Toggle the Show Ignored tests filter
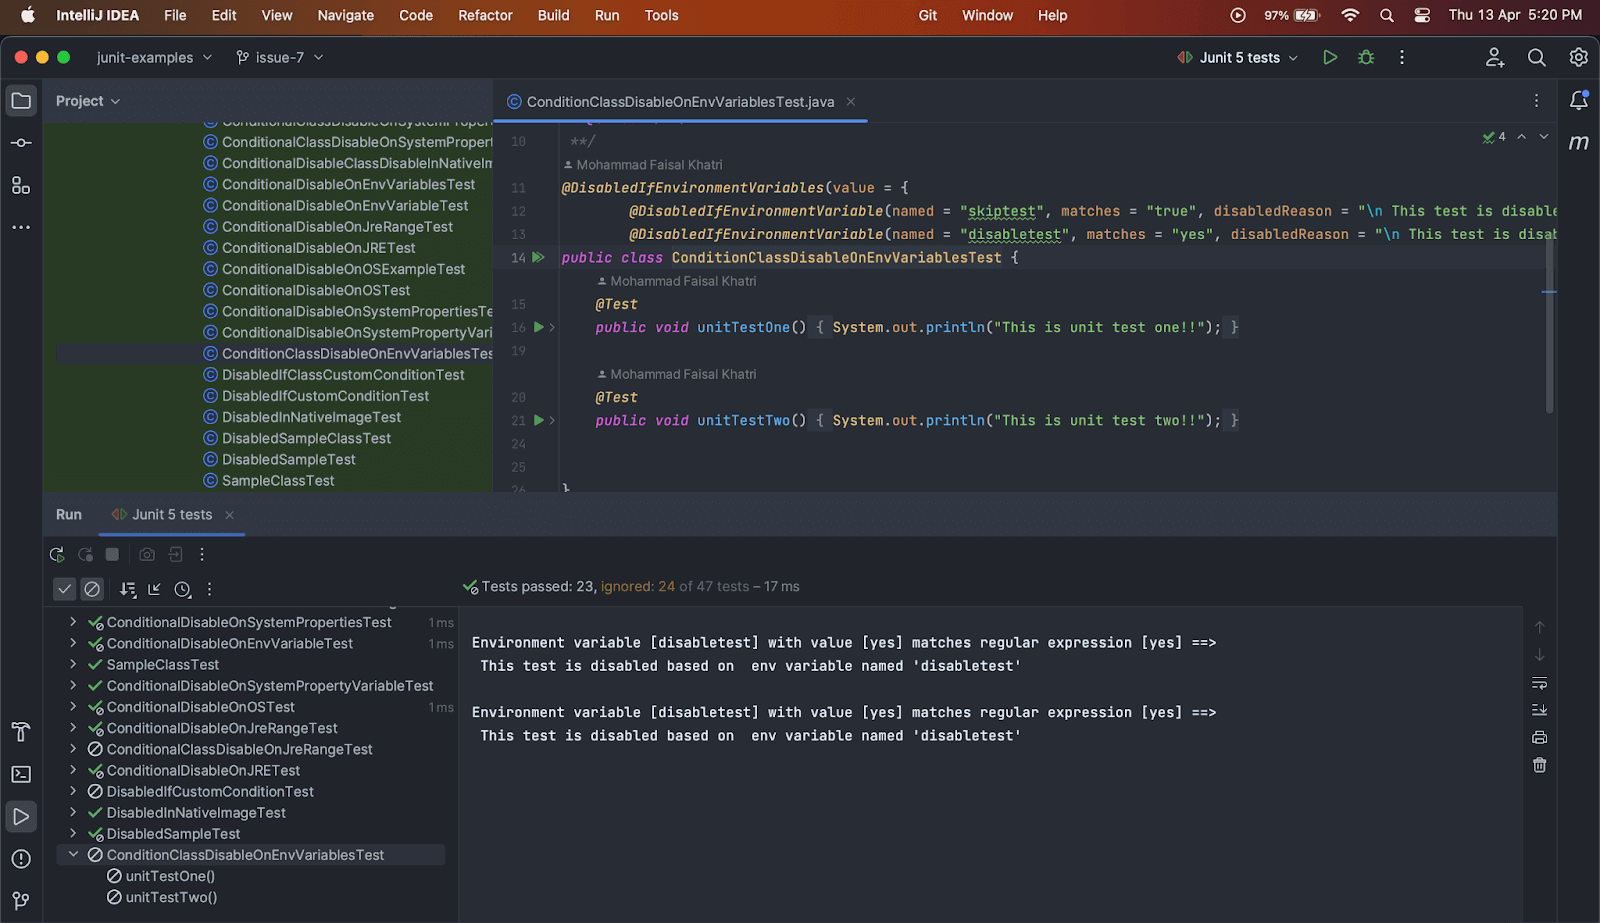Viewport: 1600px width, 923px height. coord(92,589)
